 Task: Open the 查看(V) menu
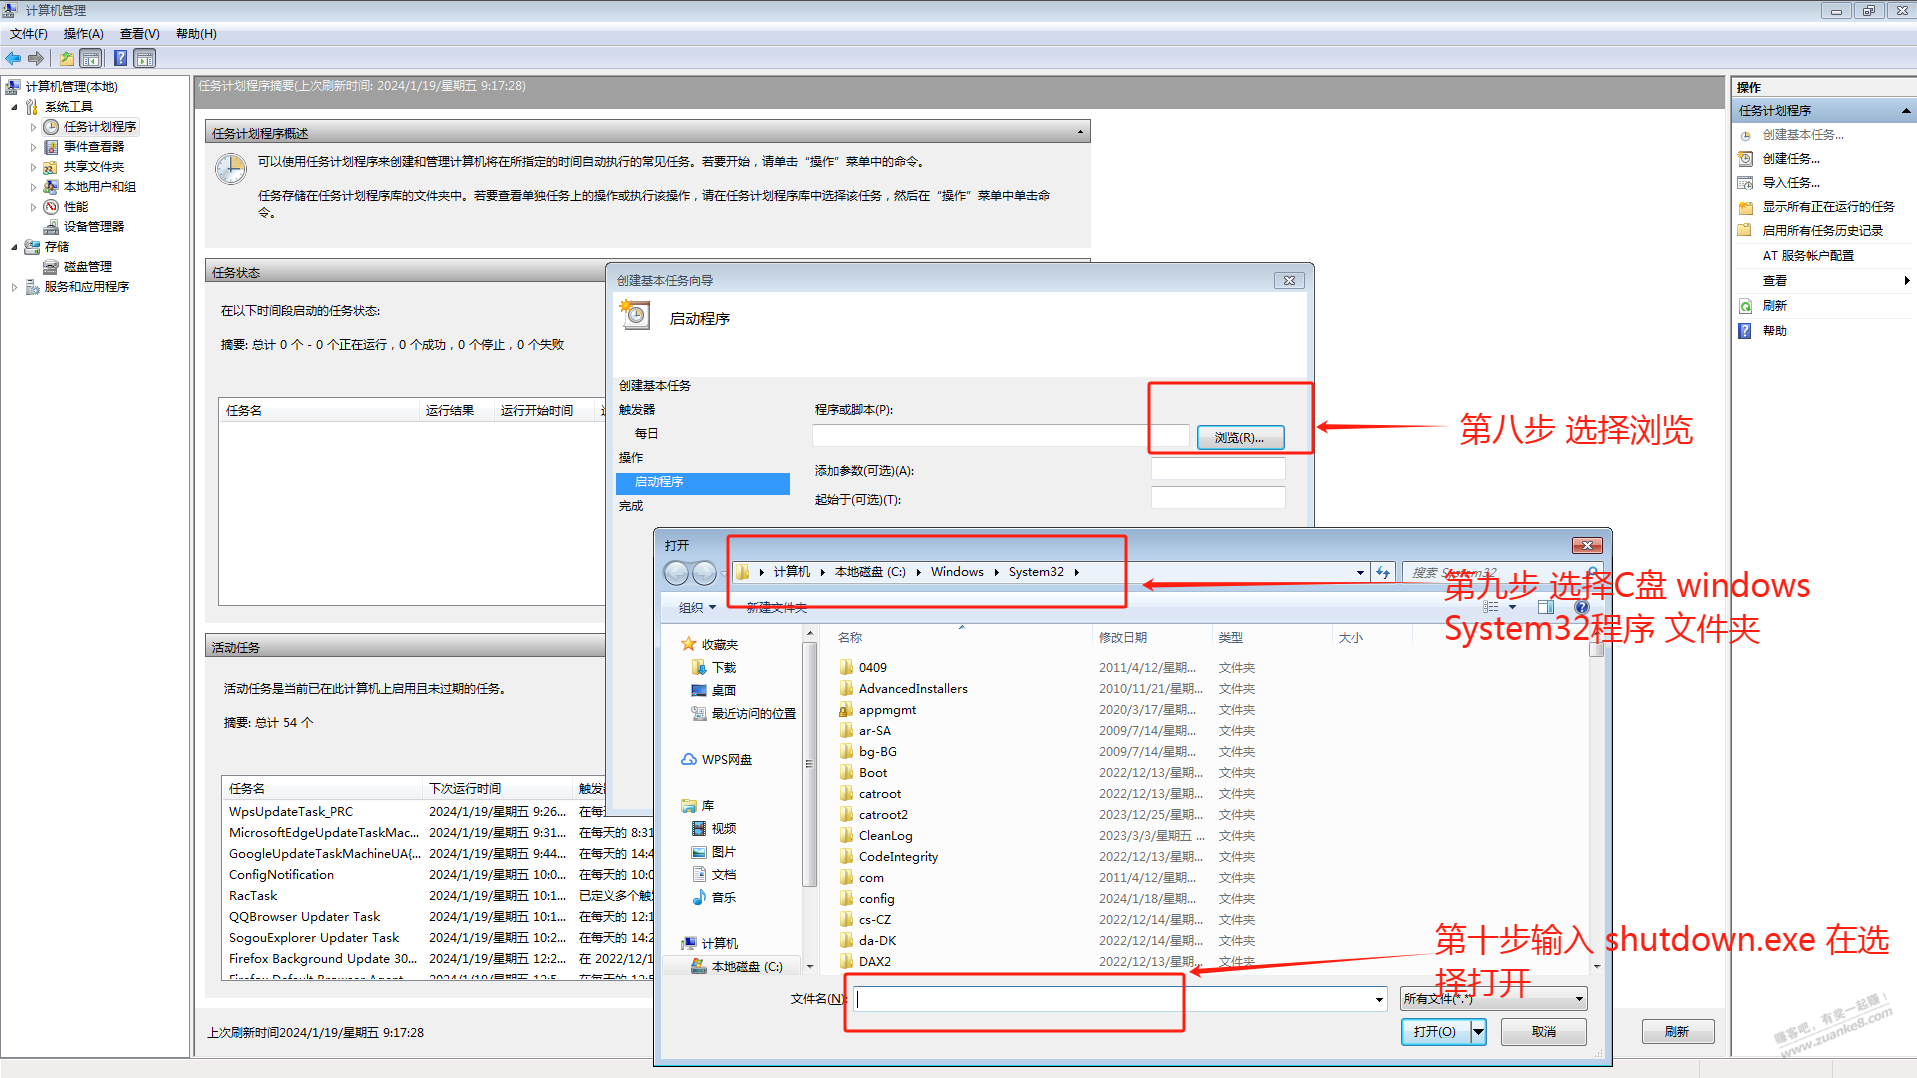click(139, 34)
